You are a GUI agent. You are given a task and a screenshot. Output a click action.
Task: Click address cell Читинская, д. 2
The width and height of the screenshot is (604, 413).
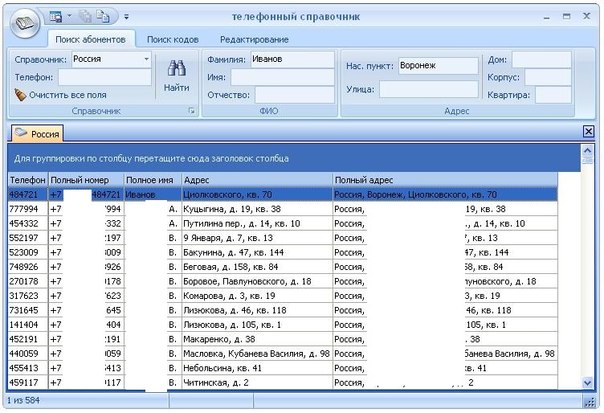click(x=257, y=383)
